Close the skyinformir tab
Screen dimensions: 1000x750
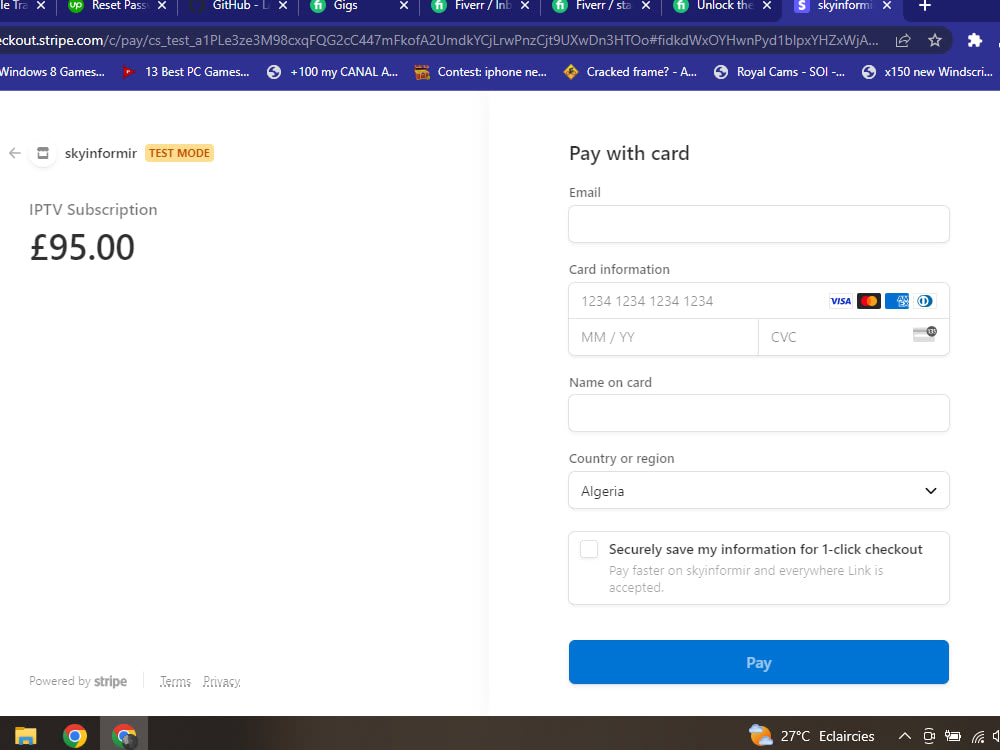click(x=887, y=6)
